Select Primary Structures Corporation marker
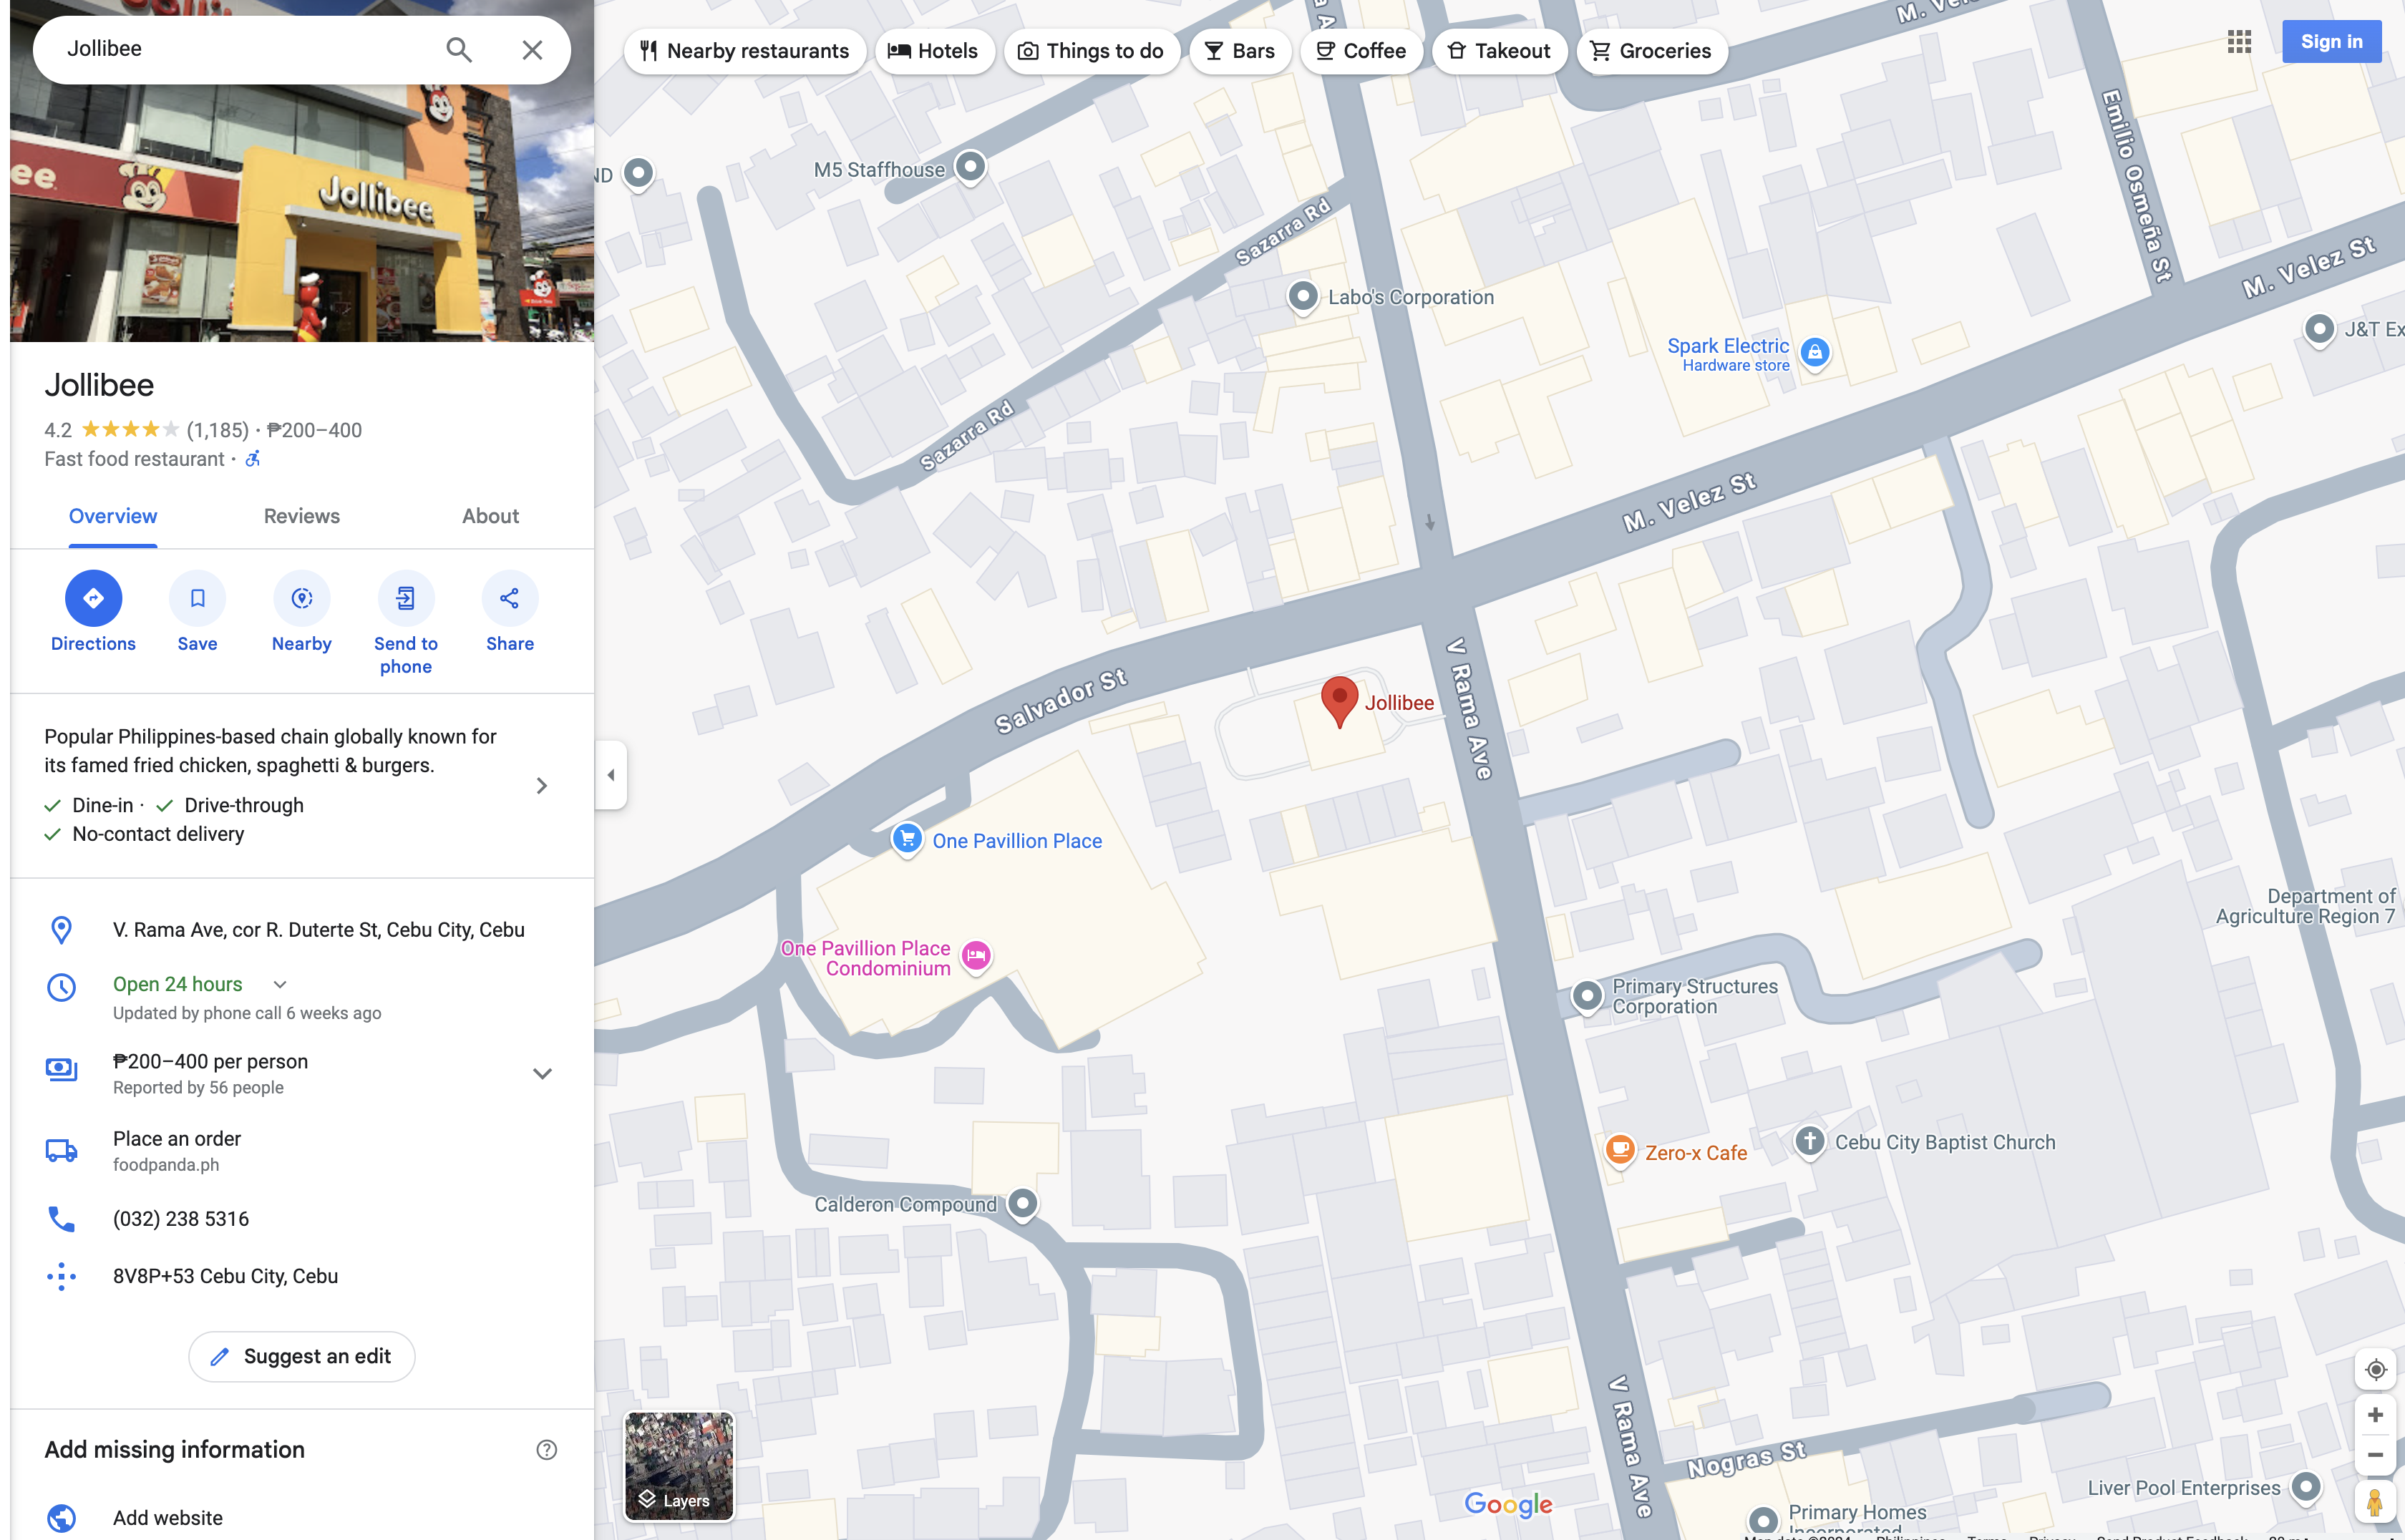The image size is (2405, 1540). [x=1587, y=997]
